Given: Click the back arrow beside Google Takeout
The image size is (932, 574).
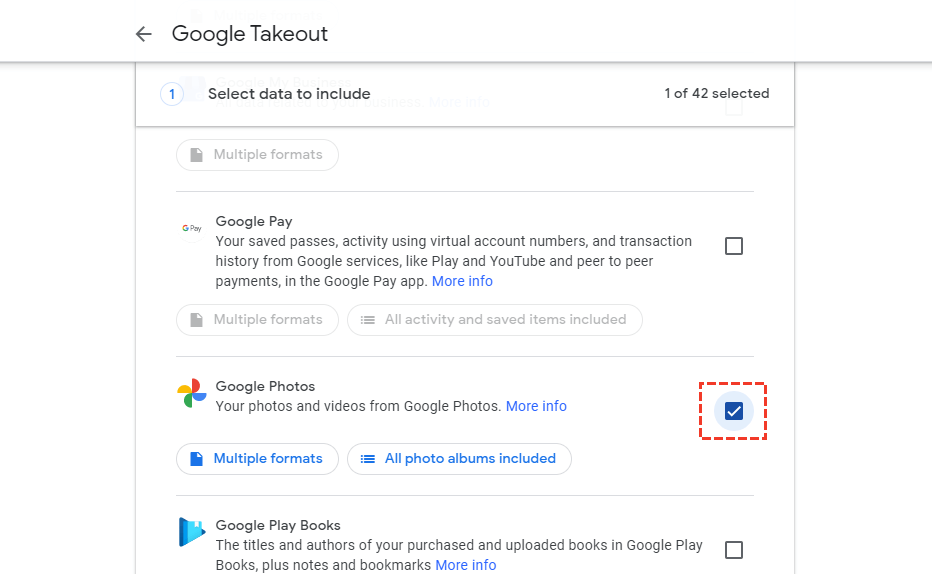Looking at the screenshot, I should coord(144,34).
